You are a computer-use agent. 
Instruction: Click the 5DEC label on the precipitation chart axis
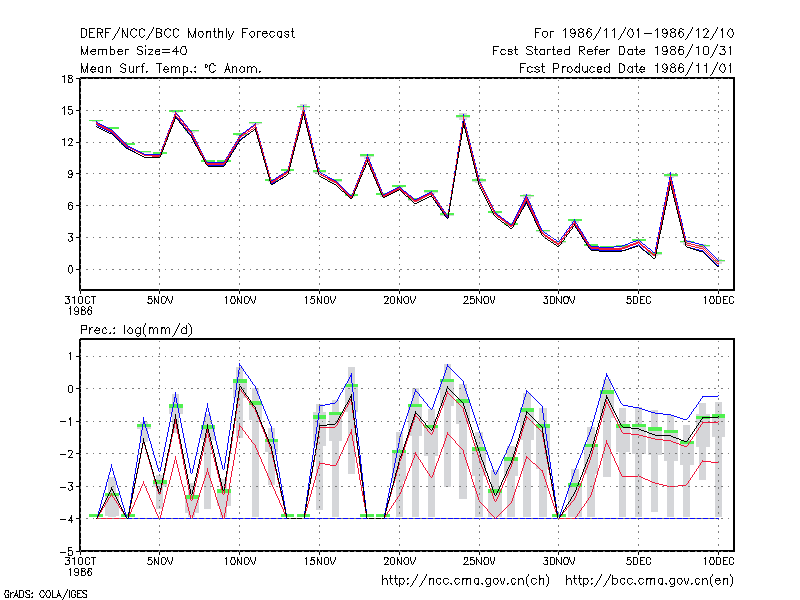point(638,561)
